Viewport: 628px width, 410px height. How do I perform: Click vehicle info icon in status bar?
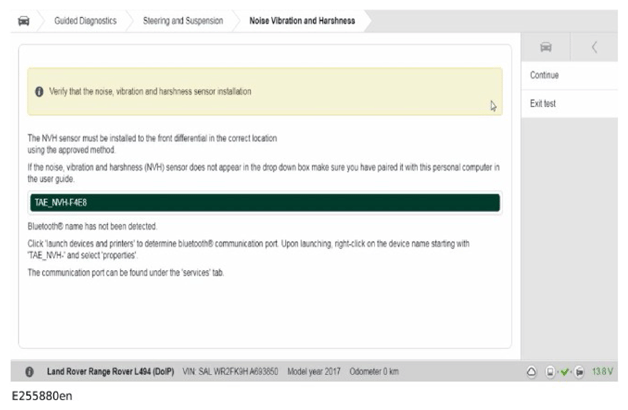(29, 372)
